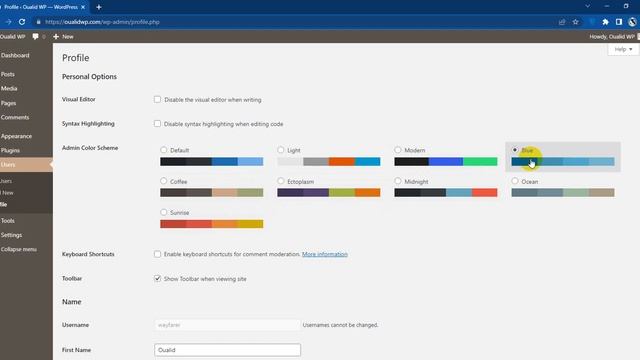Open the Posts menu
The image size is (640, 360).
click(x=8, y=74)
